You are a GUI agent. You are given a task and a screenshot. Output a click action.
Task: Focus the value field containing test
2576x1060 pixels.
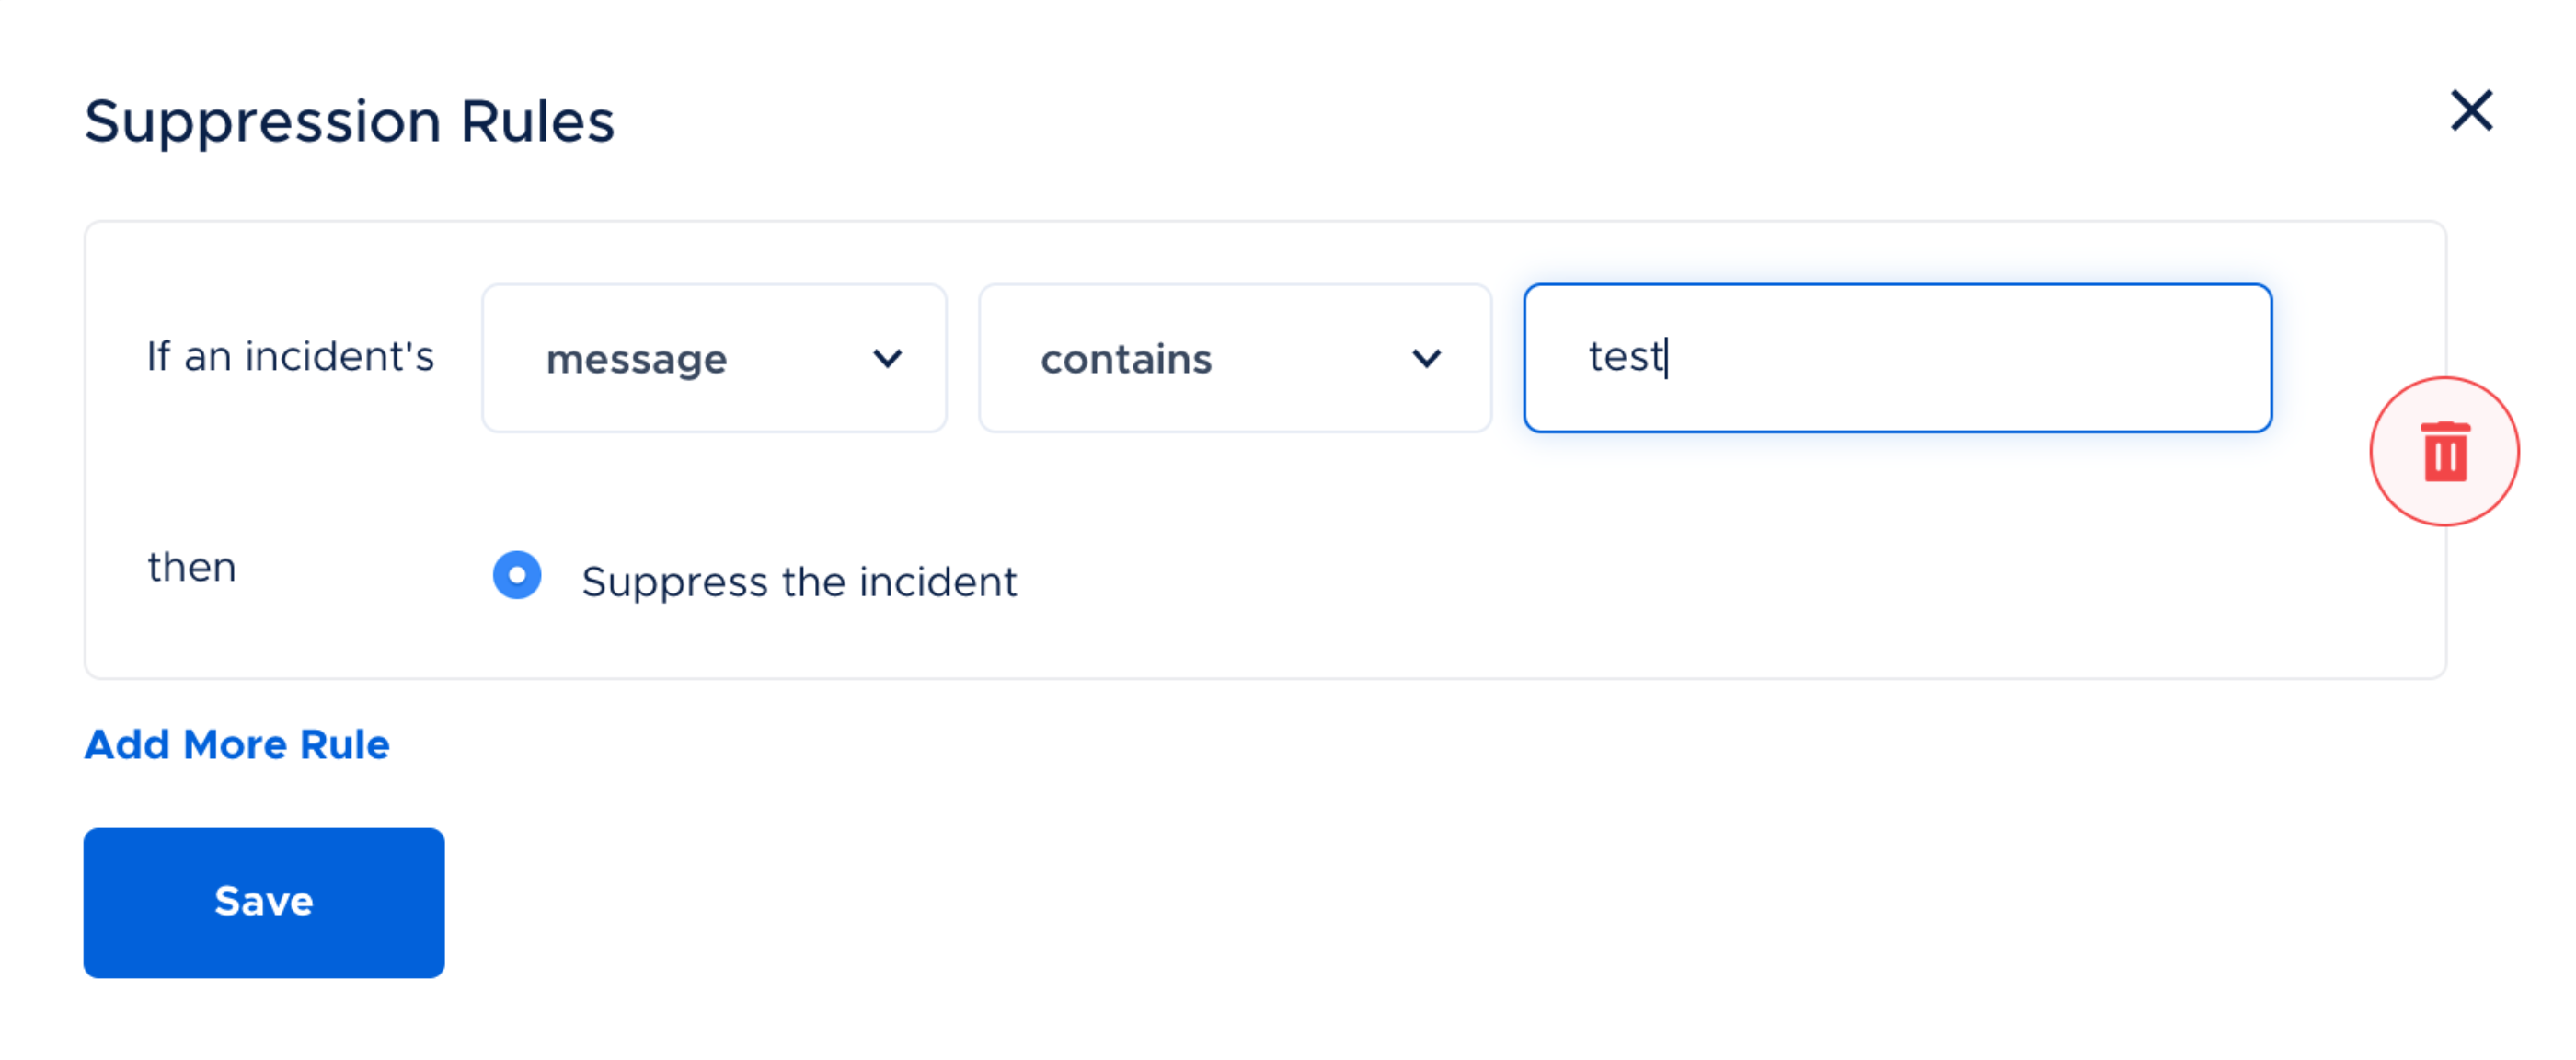(1897, 358)
